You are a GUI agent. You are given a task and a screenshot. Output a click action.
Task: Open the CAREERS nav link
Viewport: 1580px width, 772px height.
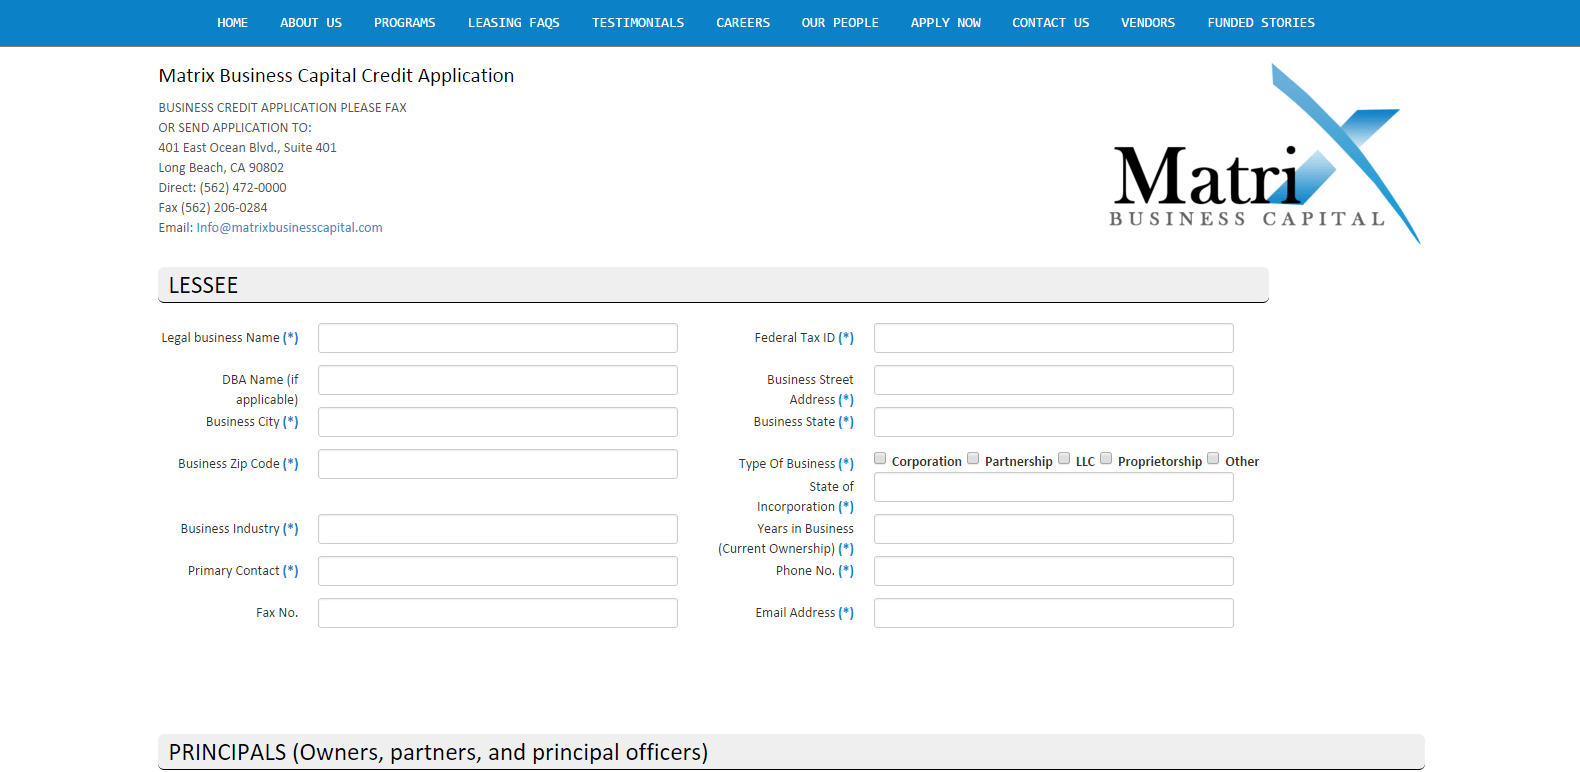(x=743, y=23)
